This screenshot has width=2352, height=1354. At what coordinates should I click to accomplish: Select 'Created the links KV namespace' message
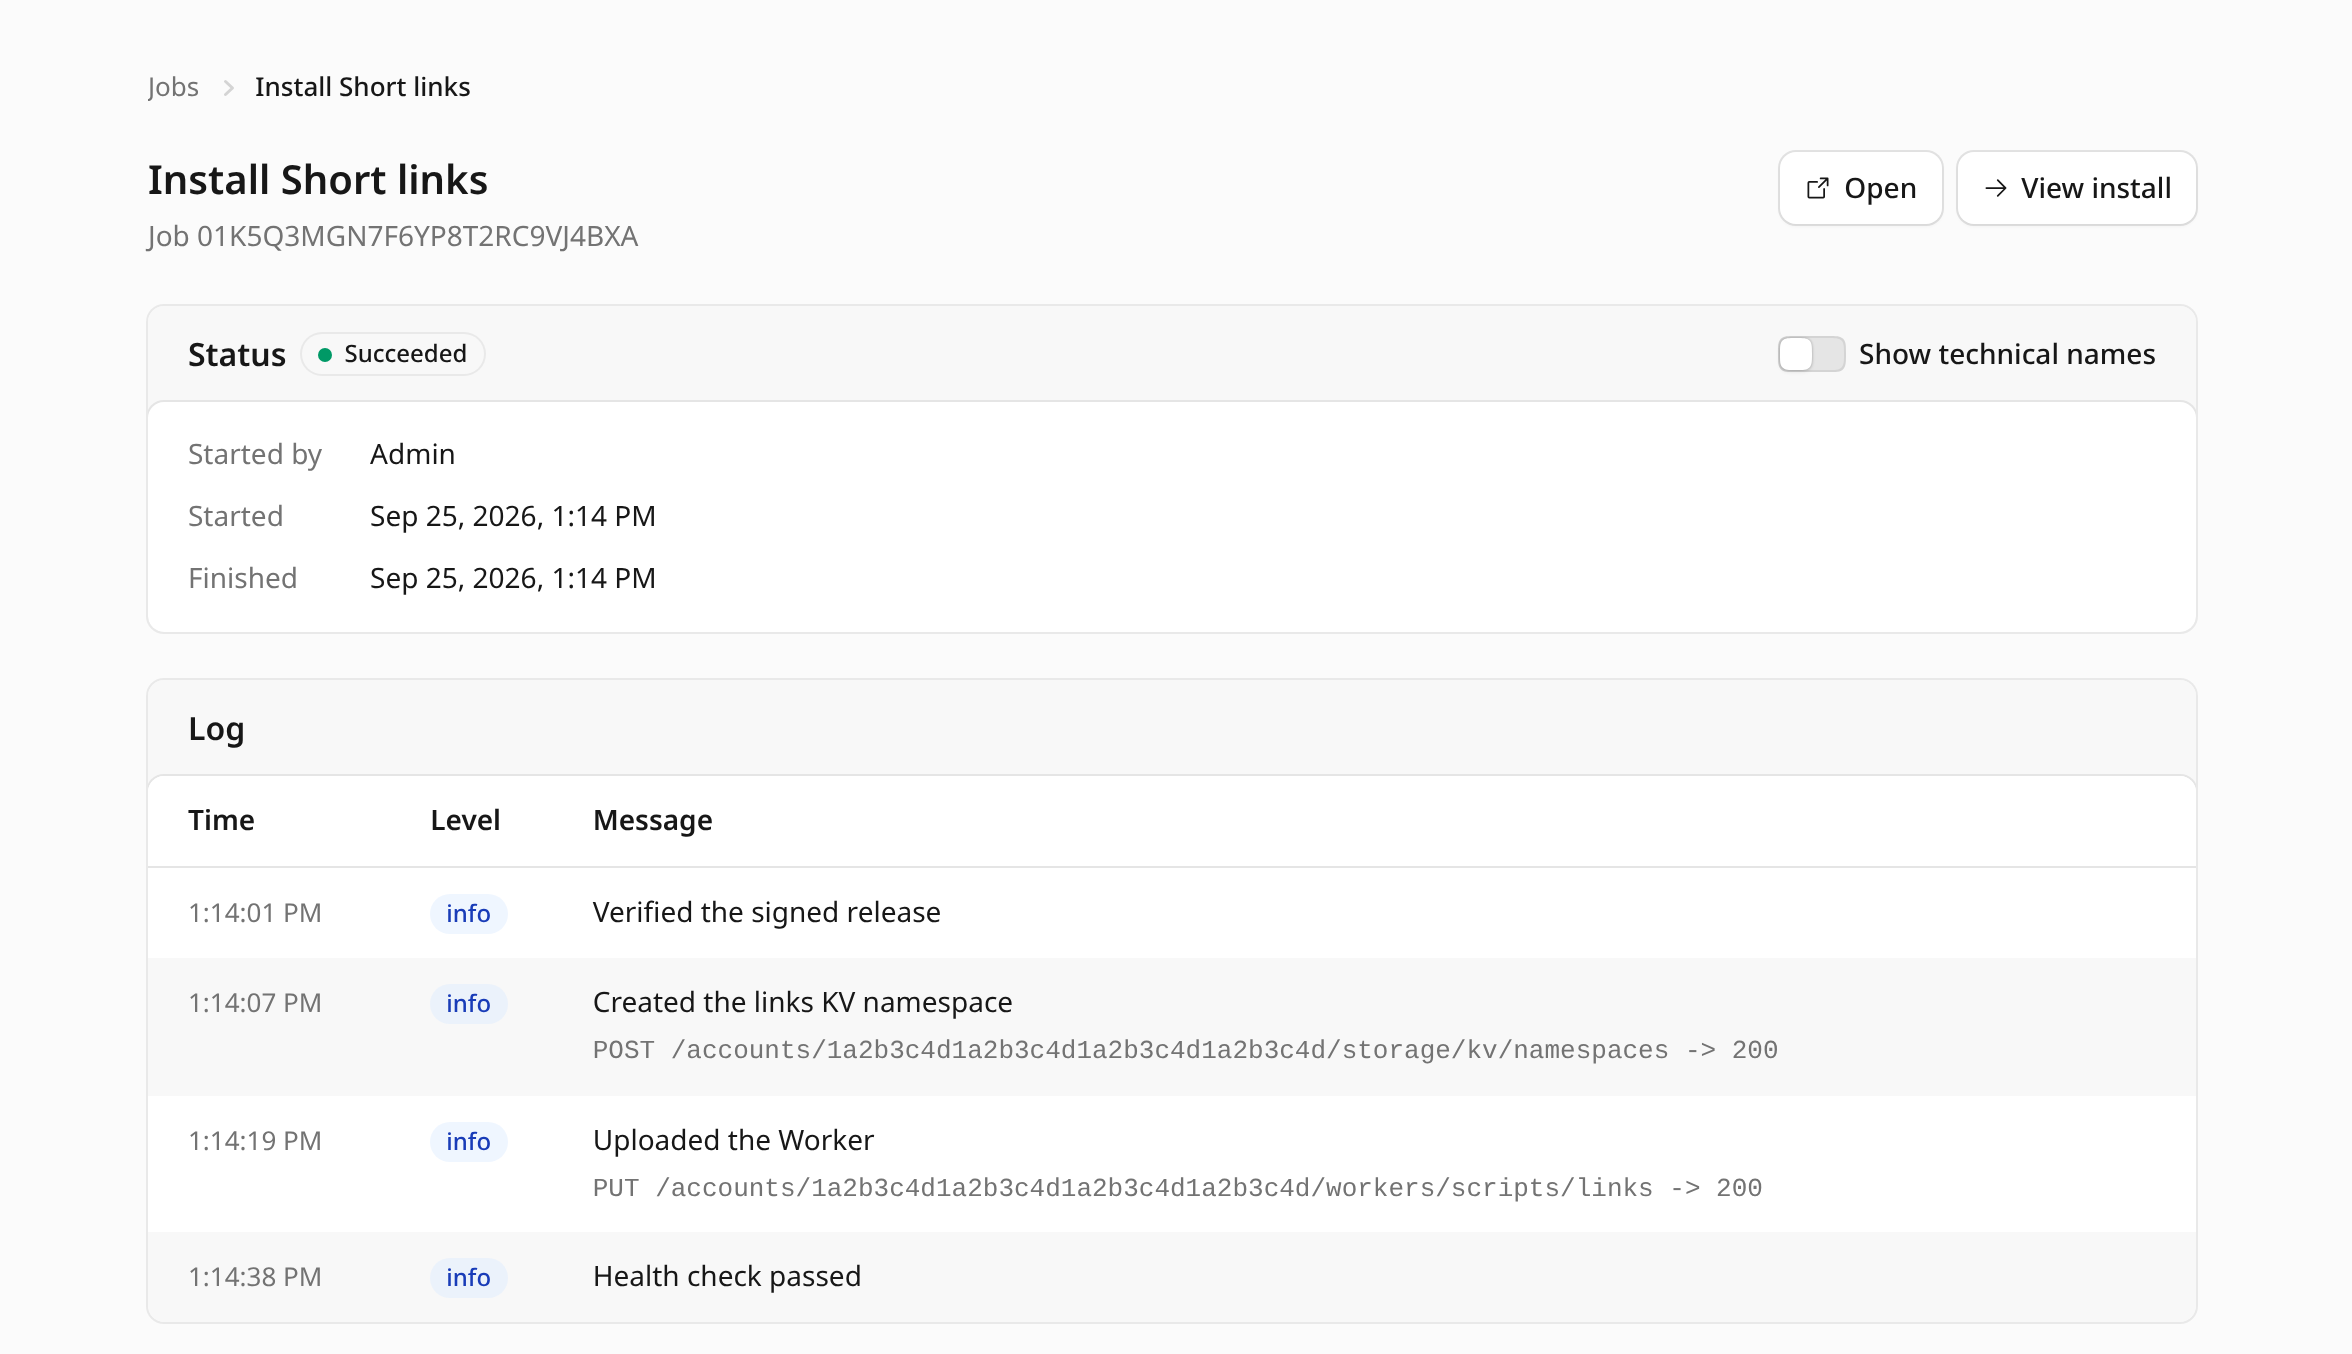tap(802, 1002)
